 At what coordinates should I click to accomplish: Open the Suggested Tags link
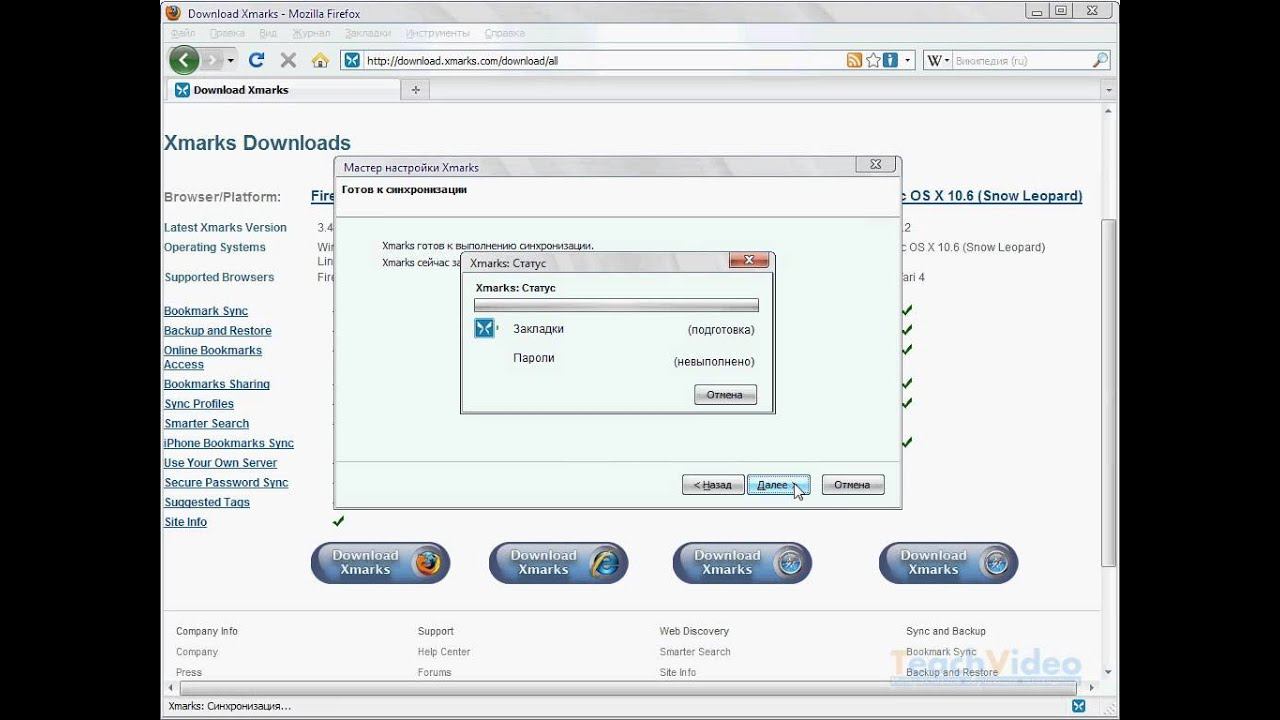point(207,503)
